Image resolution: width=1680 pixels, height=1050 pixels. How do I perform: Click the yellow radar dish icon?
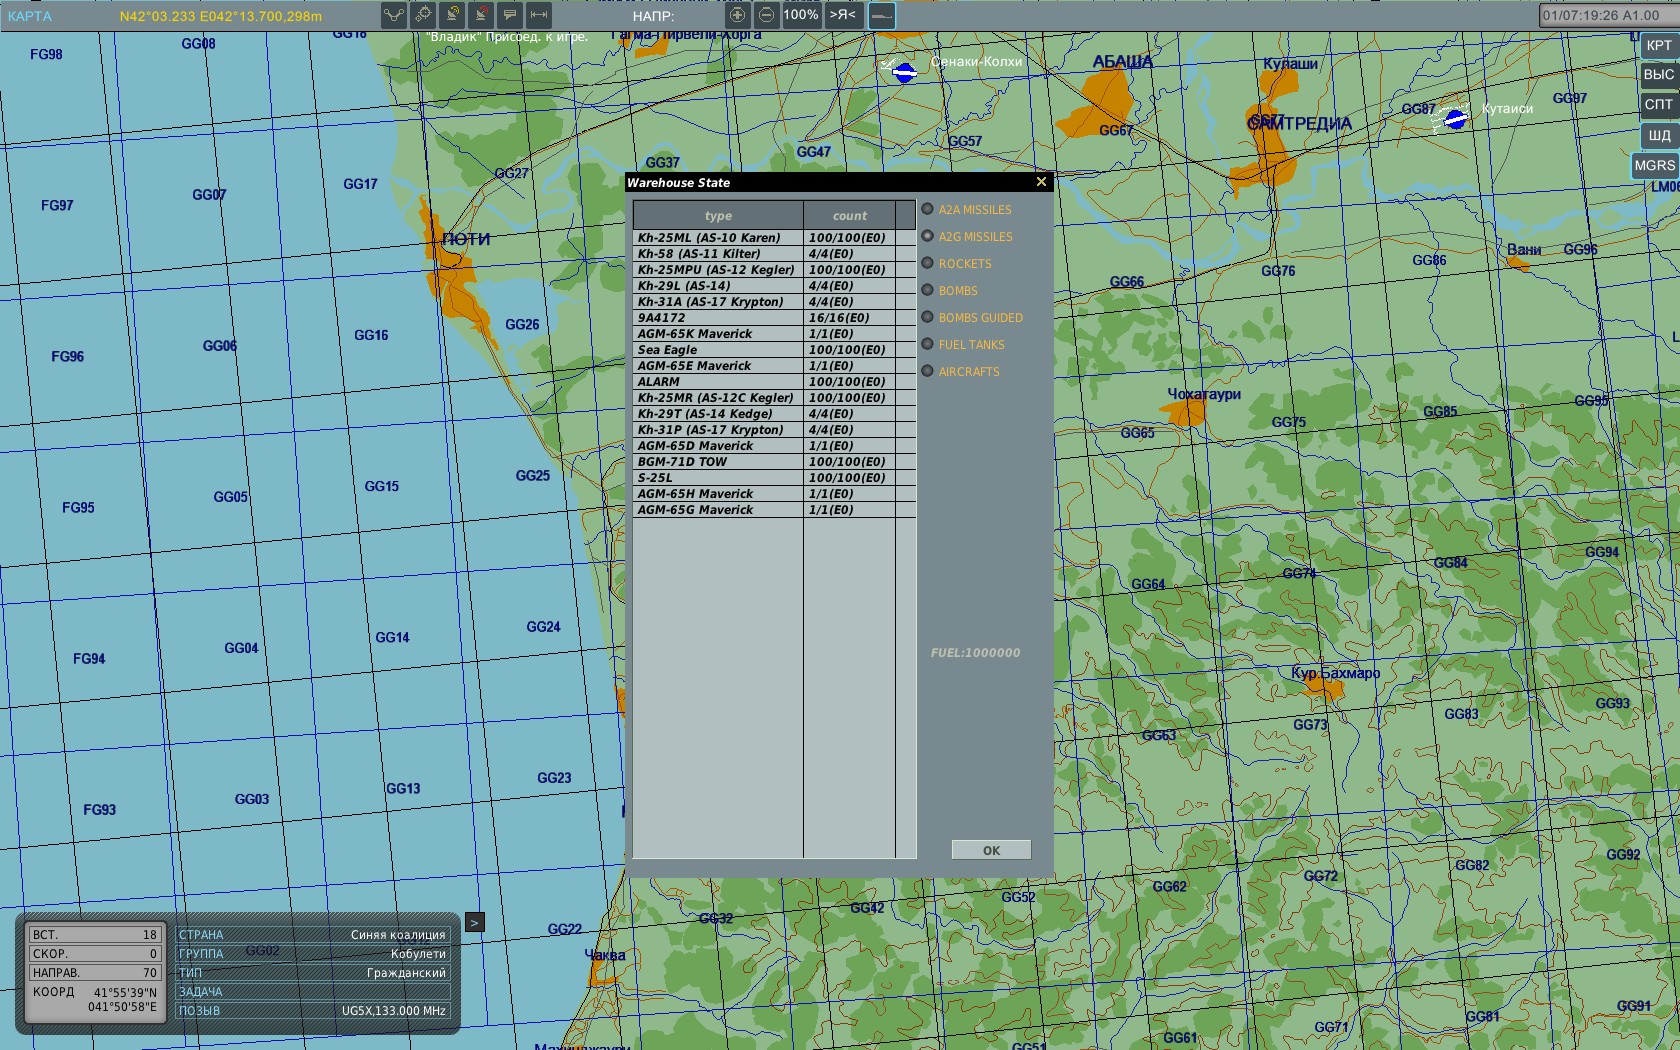[453, 15]
